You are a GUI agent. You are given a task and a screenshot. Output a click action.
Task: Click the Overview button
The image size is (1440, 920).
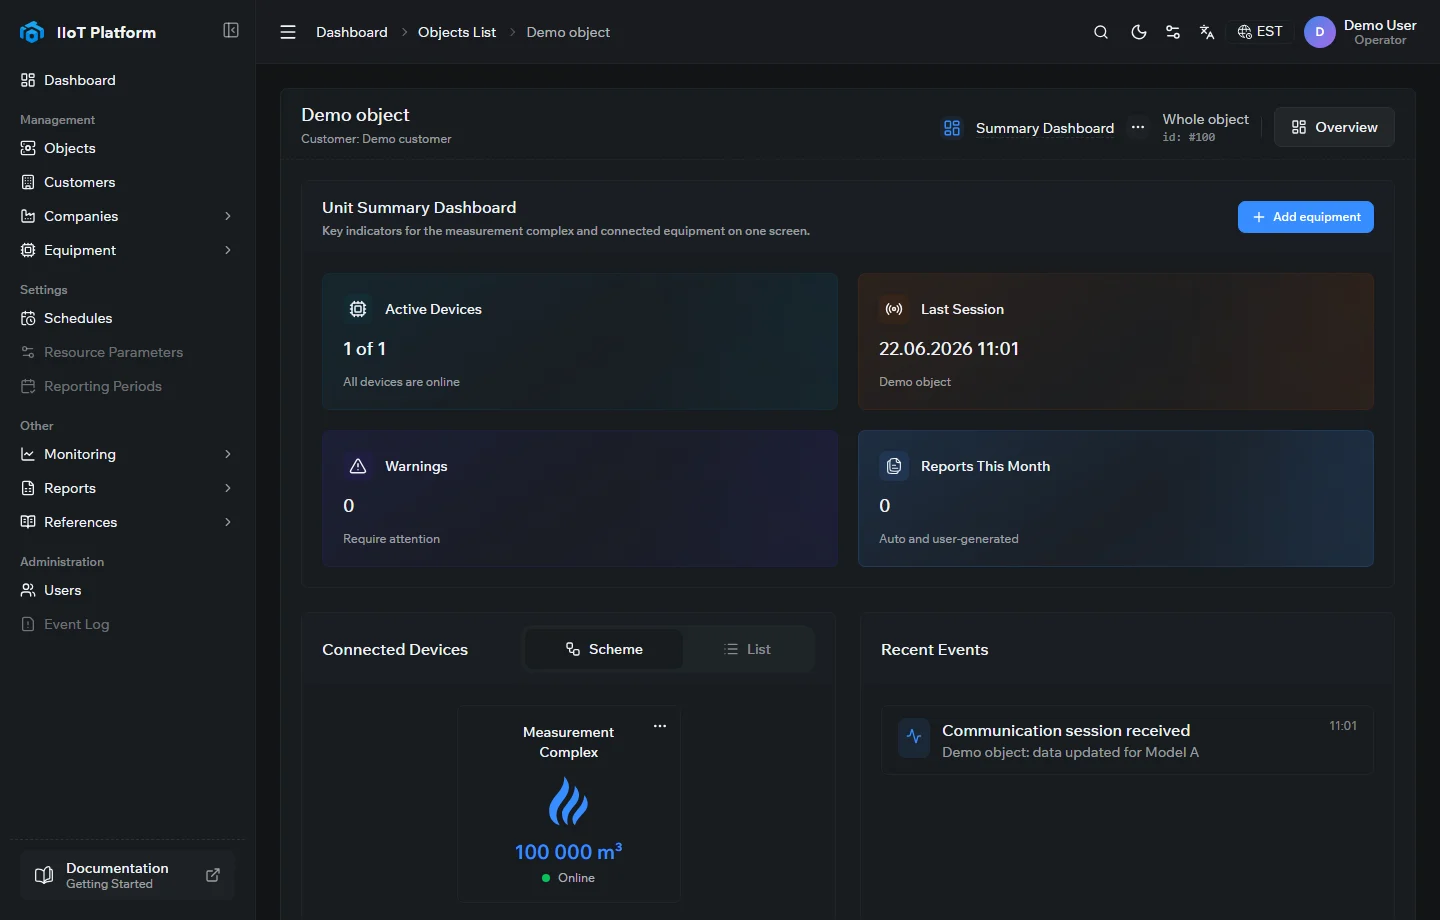1334,127
